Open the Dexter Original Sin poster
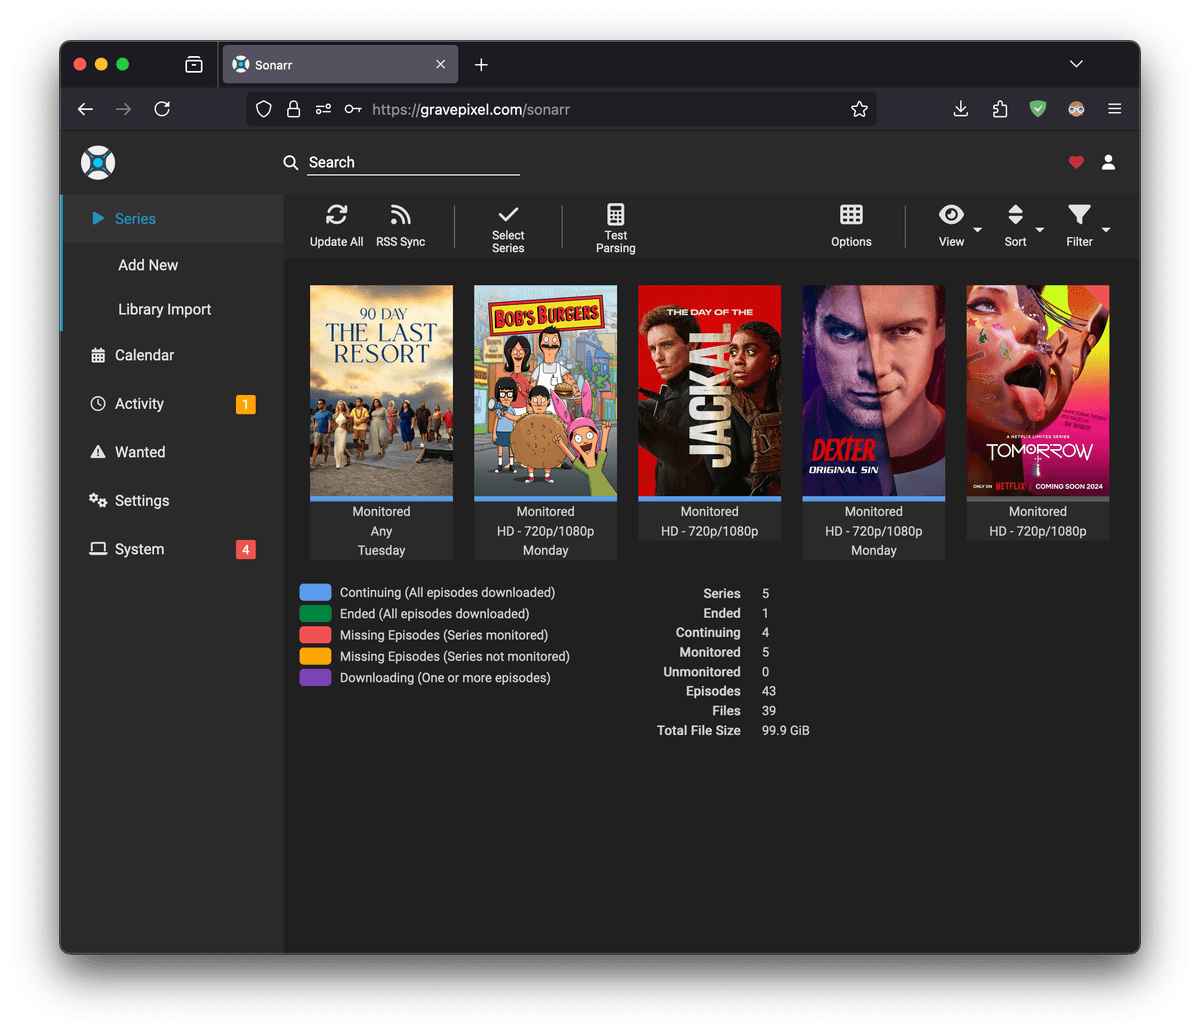Screen dimensions: 1200x1033 [873, 391]
